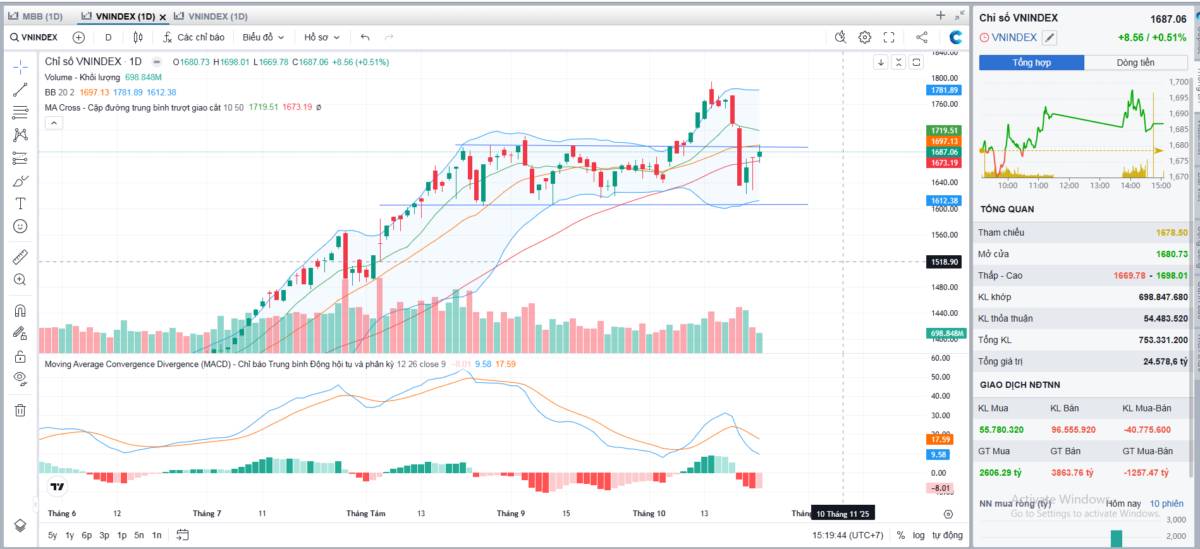
Task: Click the collapse arrows icon beside plus
Action: point(958,16)
